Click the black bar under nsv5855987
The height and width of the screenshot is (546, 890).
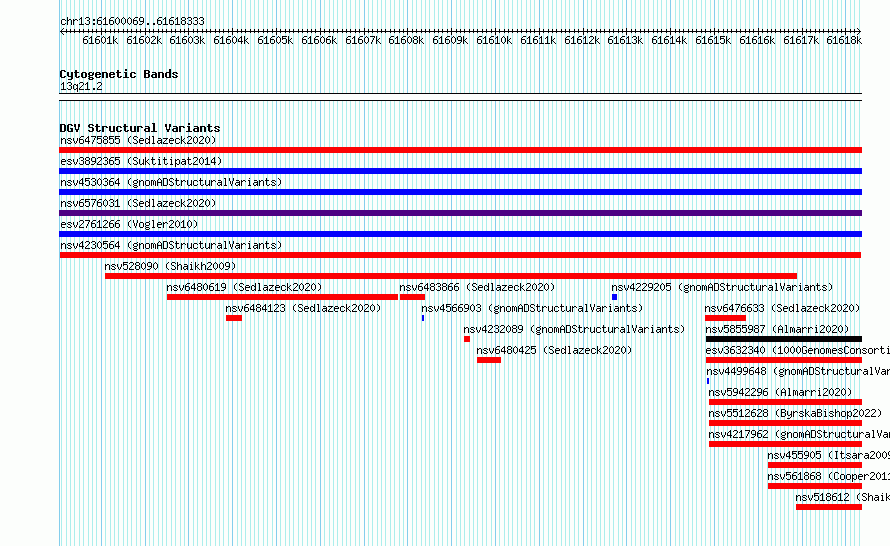point(784,339)
